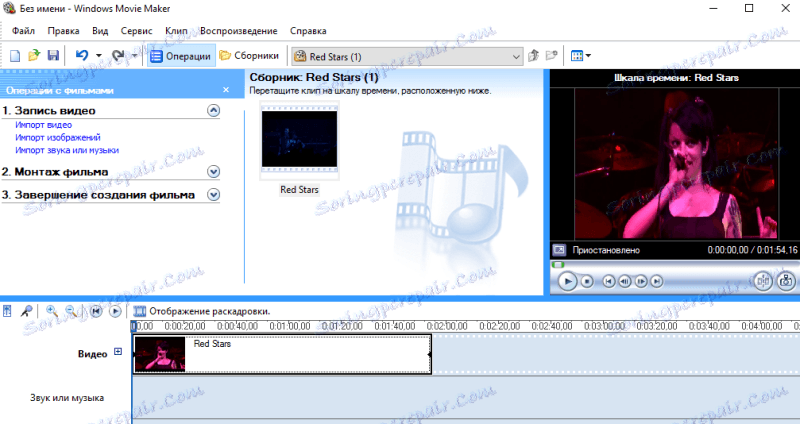Screen dimensions: 800x424
Task: Open narrate timeline microphone tool
Action: click(26, 311)
